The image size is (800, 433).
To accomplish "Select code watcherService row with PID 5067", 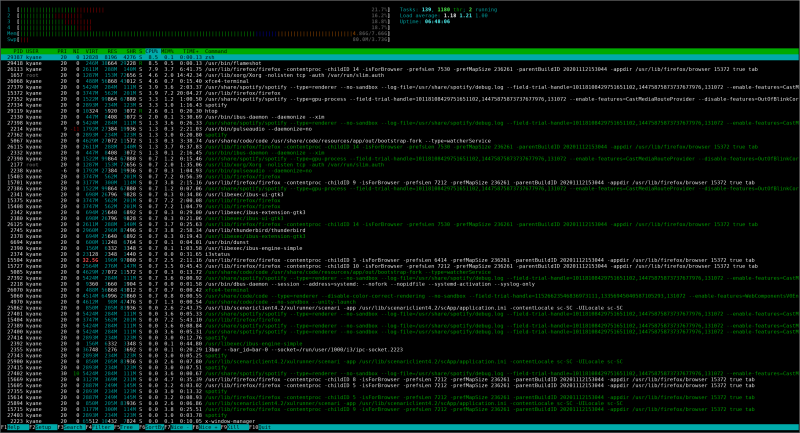I will tap(400, 141).
